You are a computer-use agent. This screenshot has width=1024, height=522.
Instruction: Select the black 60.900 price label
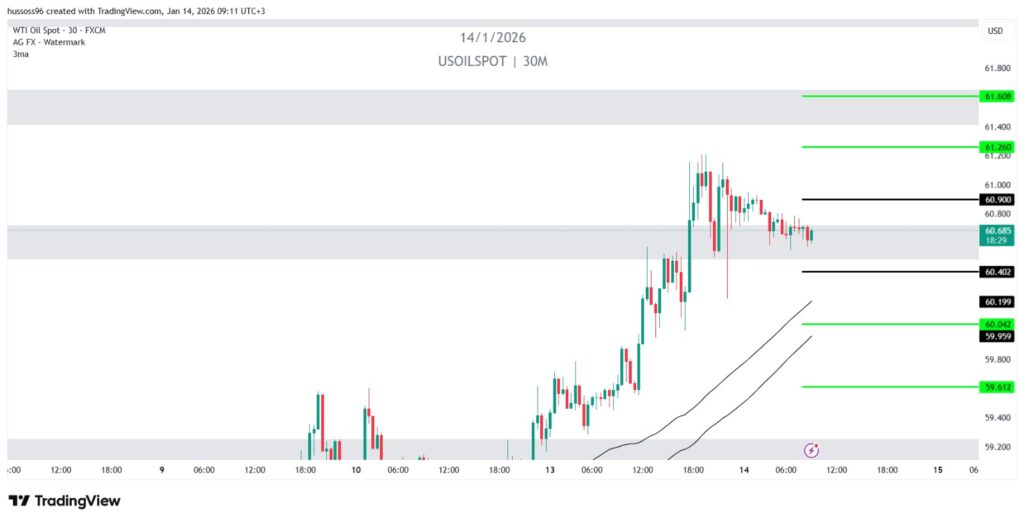(997, 200)
